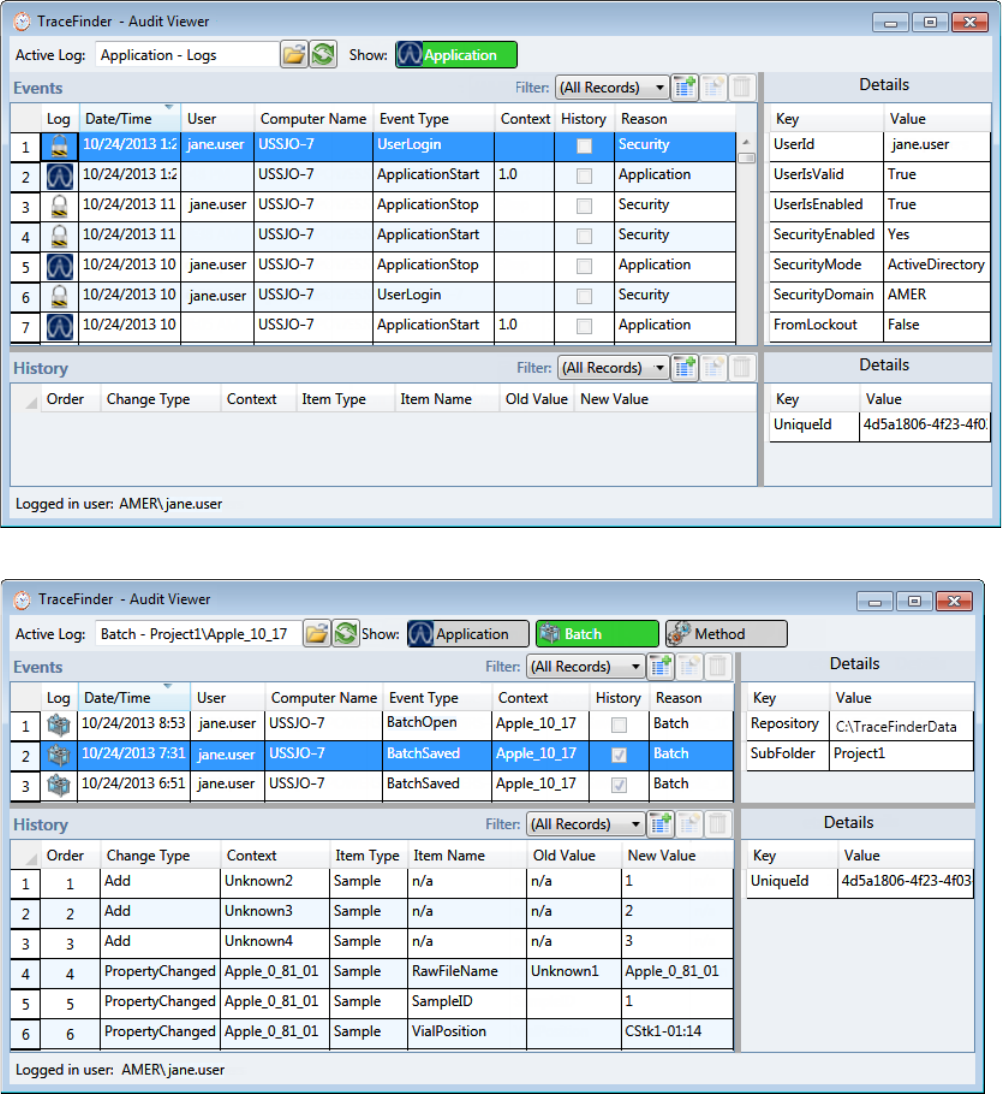Add filter icon in bottom window Events panel

tap(660, 666)
